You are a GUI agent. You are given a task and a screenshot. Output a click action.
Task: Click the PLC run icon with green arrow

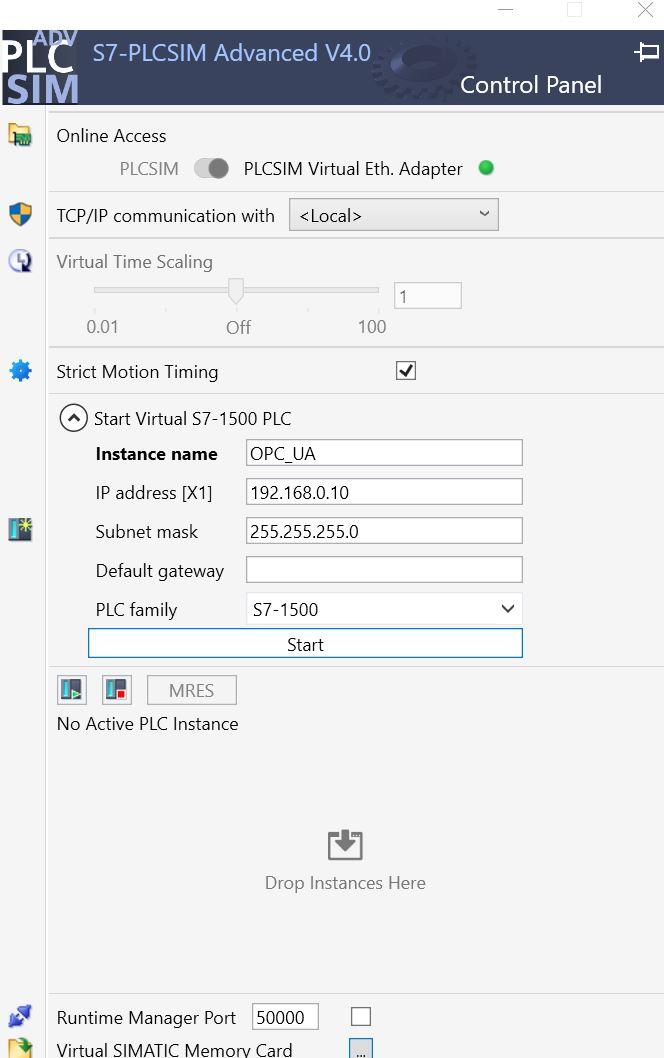coord(72,690)
